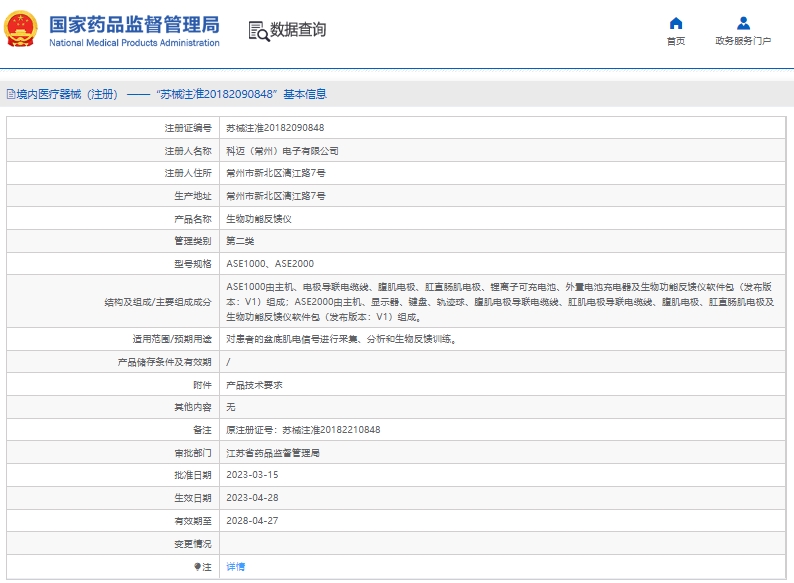794x583 pixels.
Task: Click the 政务服务门户 label
Action: click(743, 41)
